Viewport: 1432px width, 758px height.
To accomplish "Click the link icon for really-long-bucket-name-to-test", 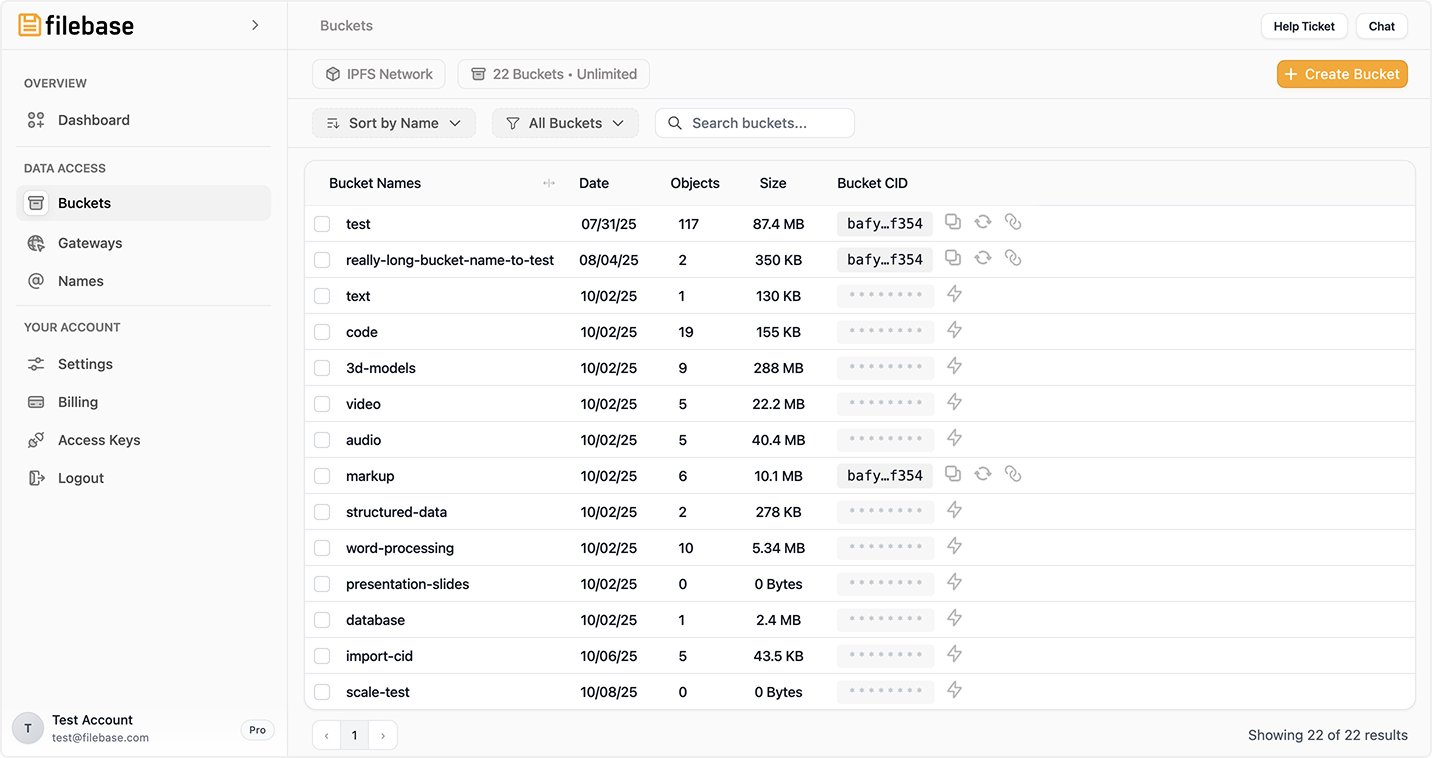I will tap(1013, 258).
